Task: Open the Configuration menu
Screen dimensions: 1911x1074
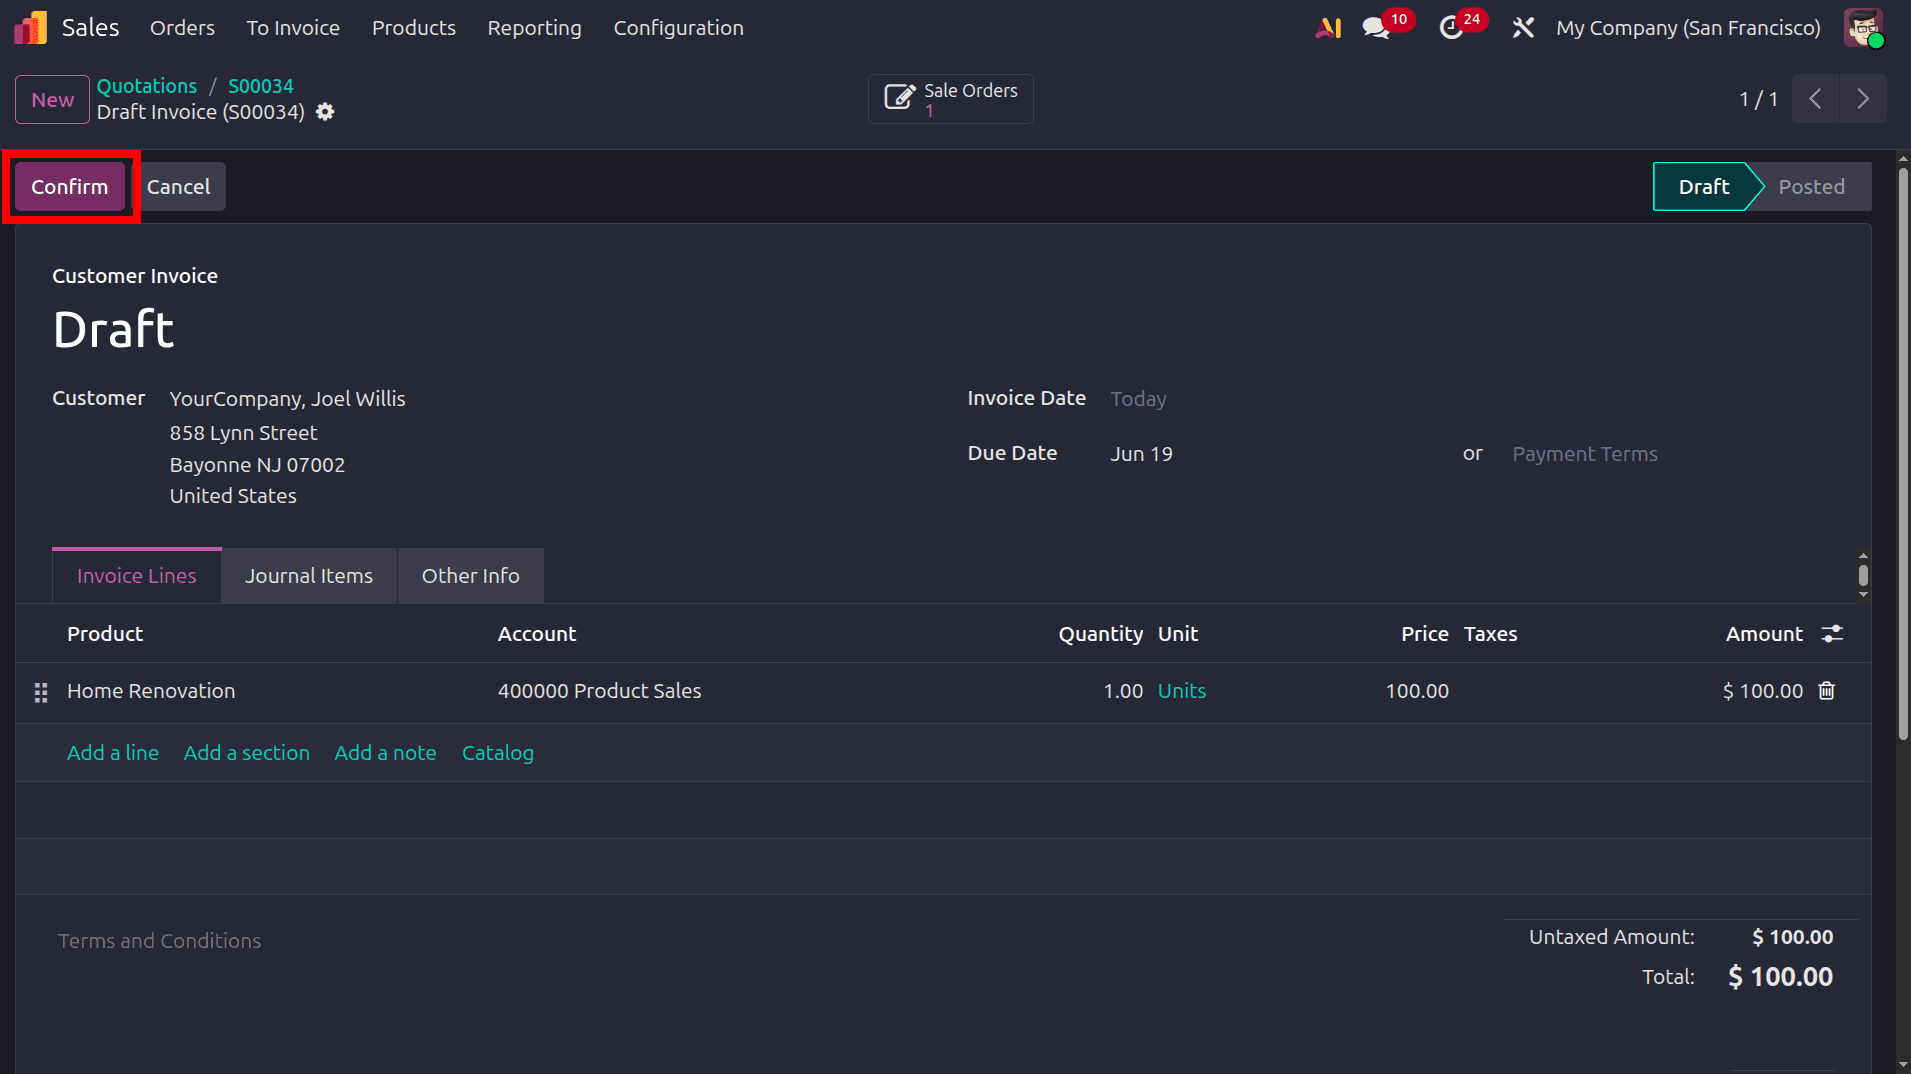Action: [x=678, y=28]
